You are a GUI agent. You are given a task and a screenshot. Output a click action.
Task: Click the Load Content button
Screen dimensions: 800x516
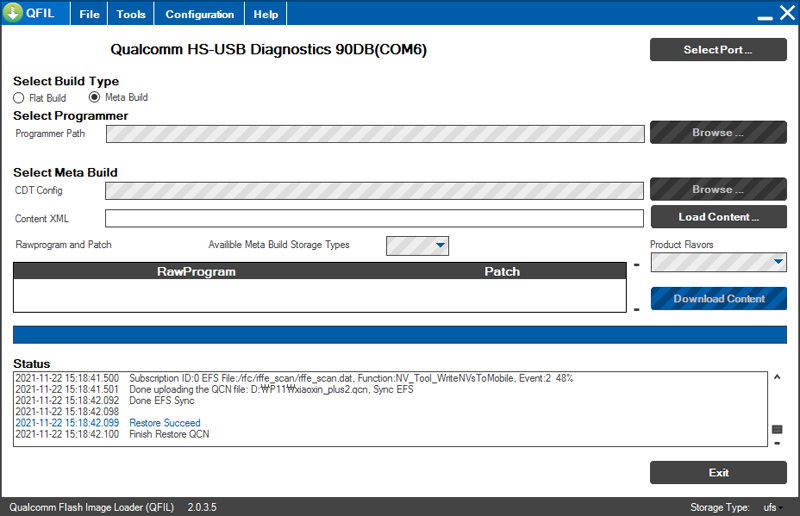coord(718,217)
